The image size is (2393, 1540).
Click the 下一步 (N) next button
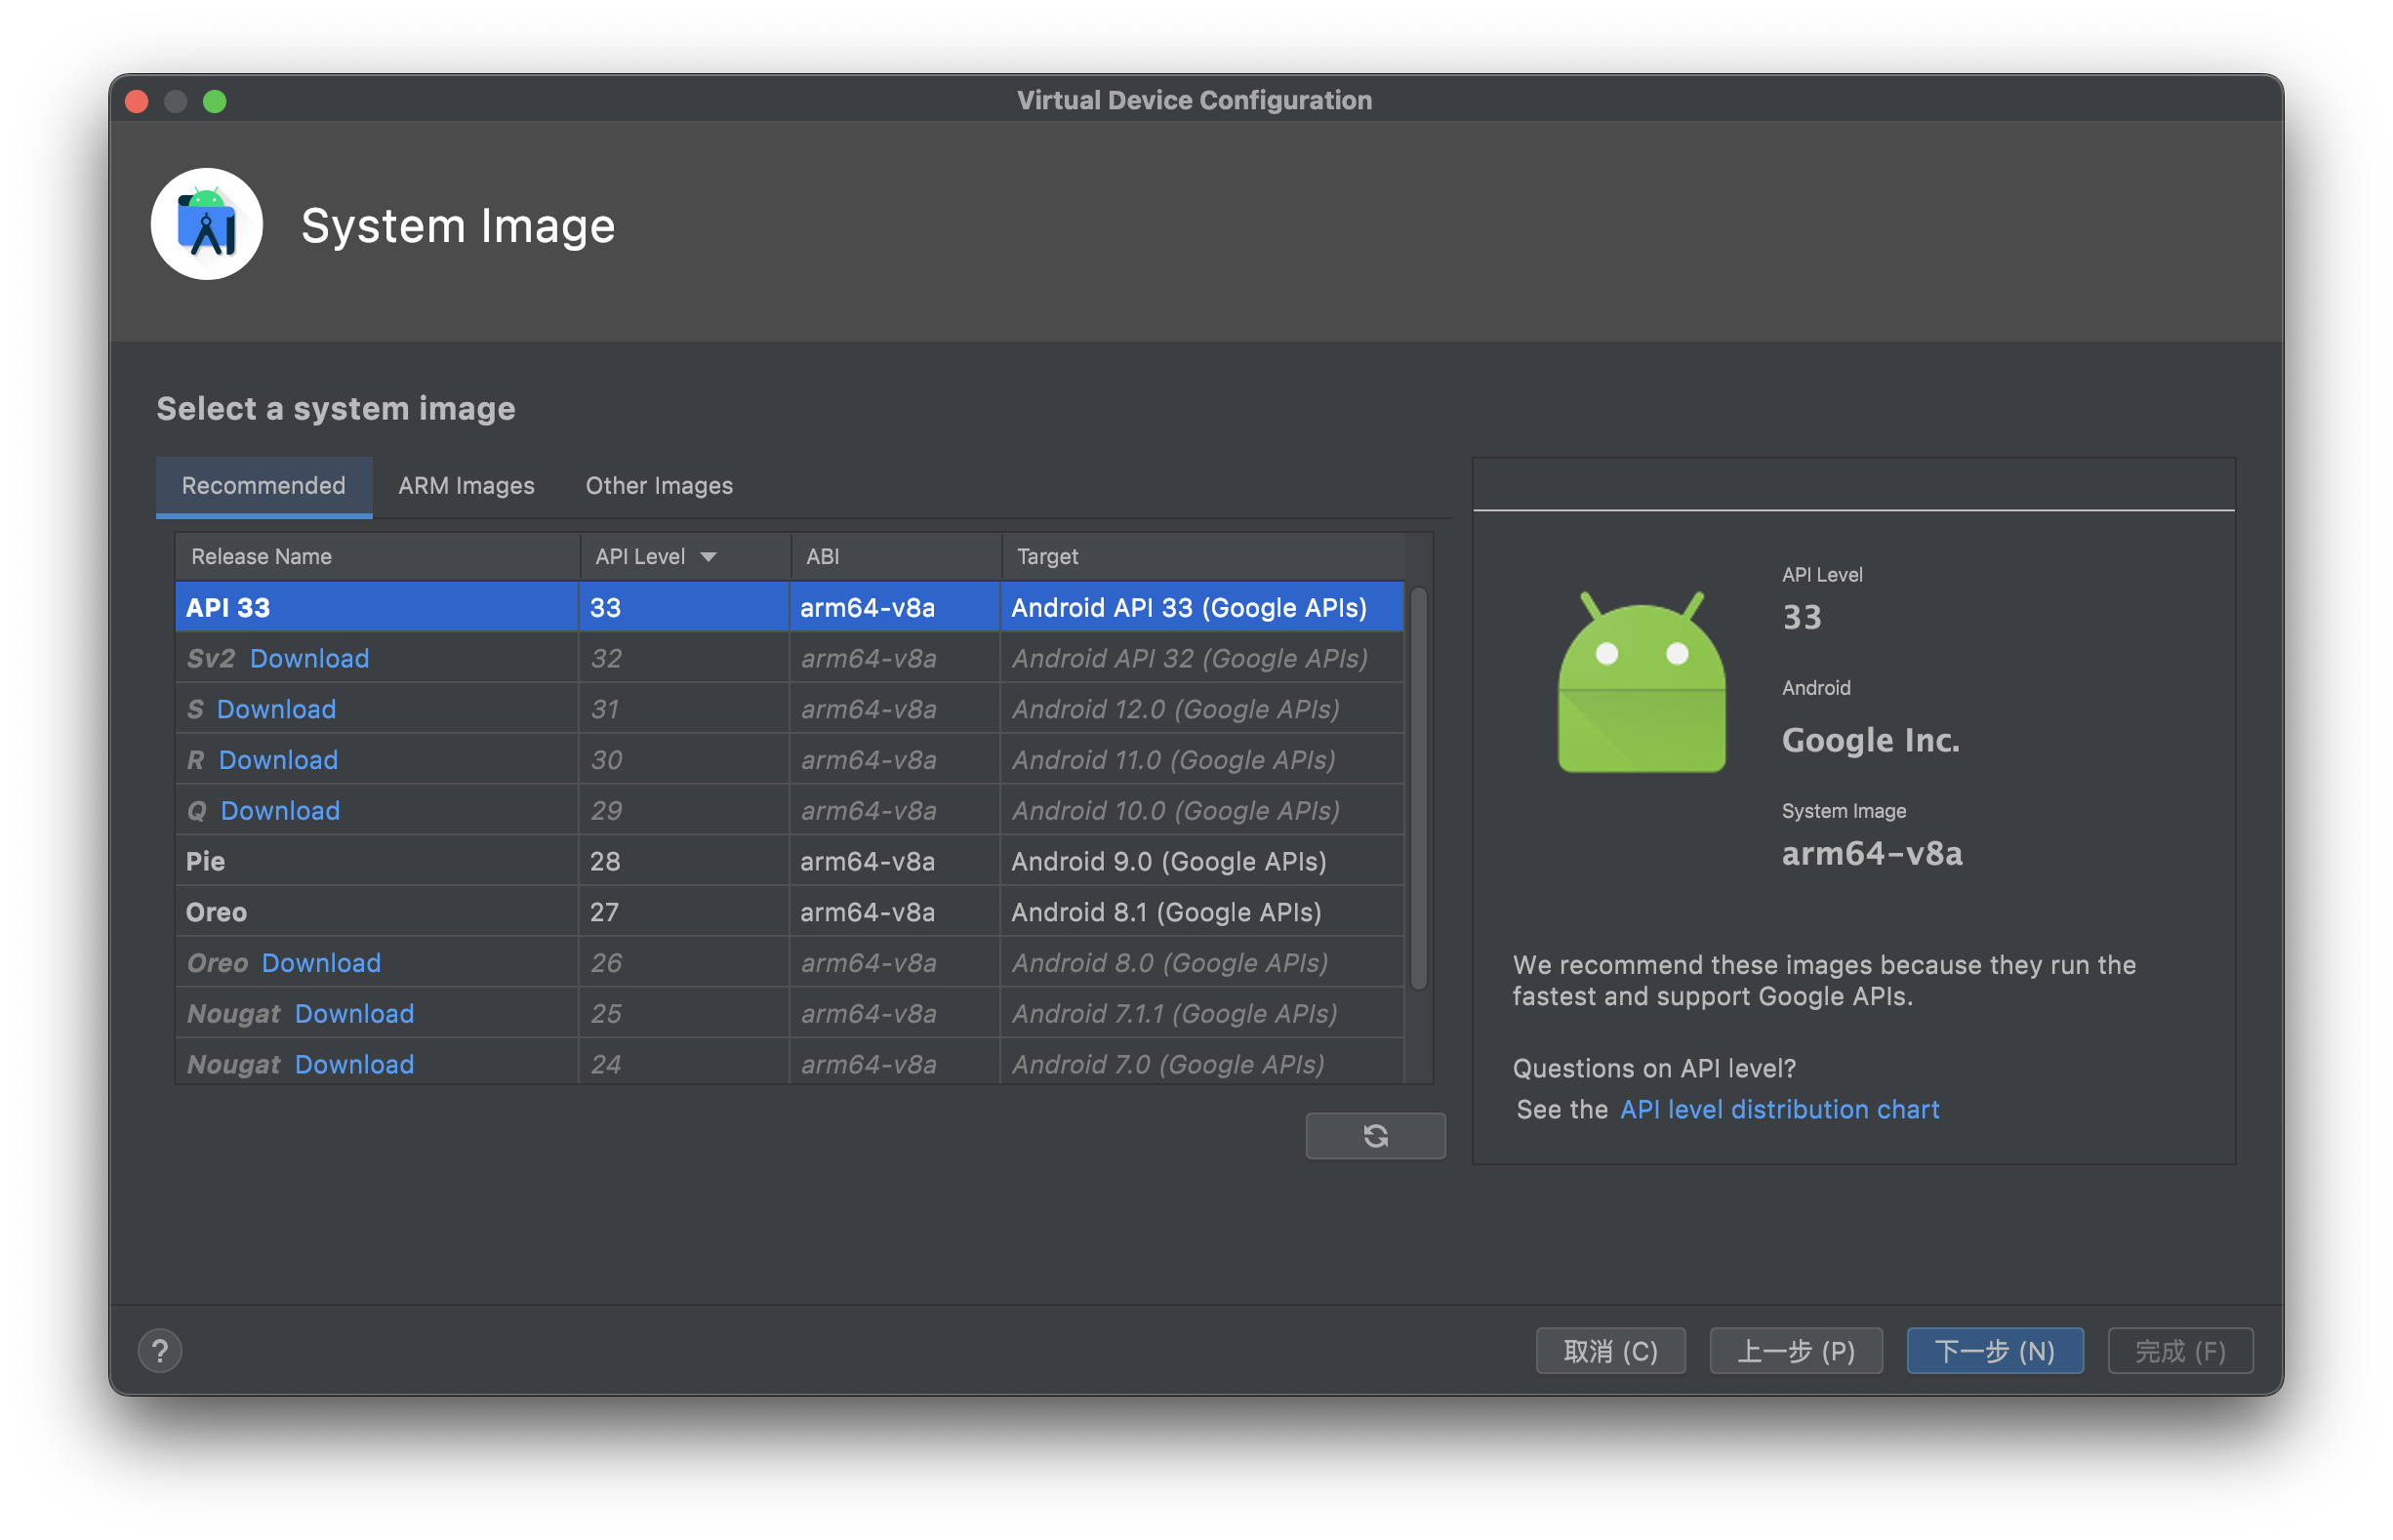(1994, 1351)
